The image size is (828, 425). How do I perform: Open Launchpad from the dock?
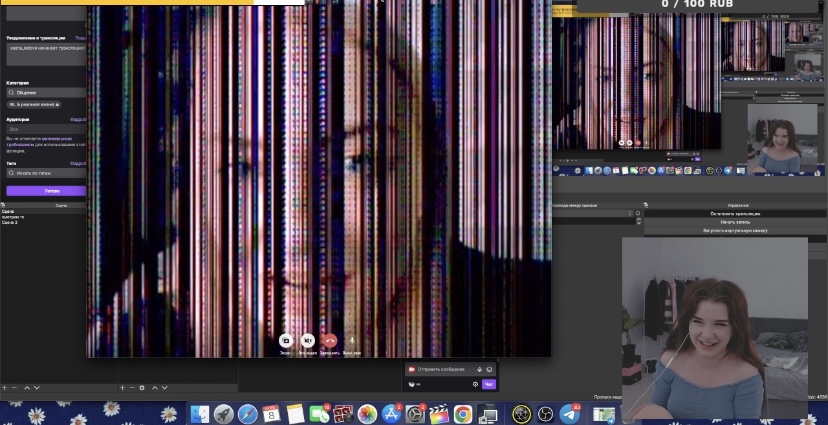pos(223,414)
